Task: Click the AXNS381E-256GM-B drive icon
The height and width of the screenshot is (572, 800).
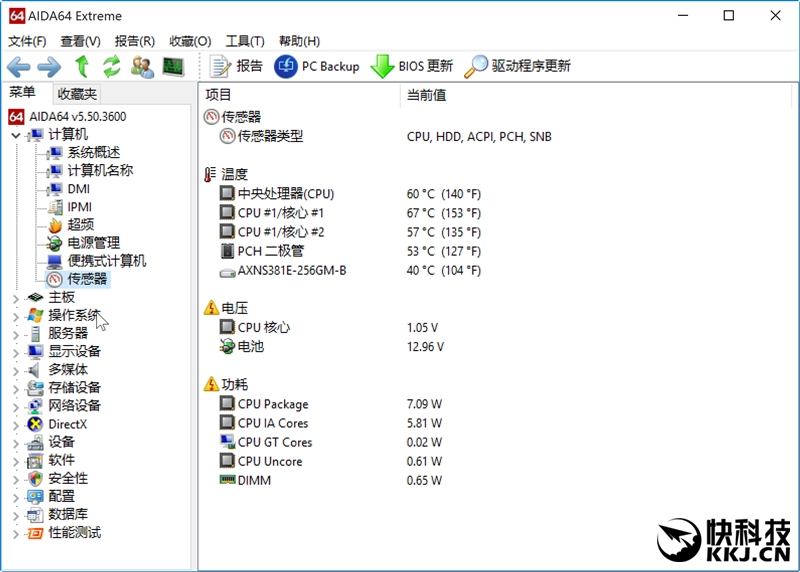Action: click(227, 273)
